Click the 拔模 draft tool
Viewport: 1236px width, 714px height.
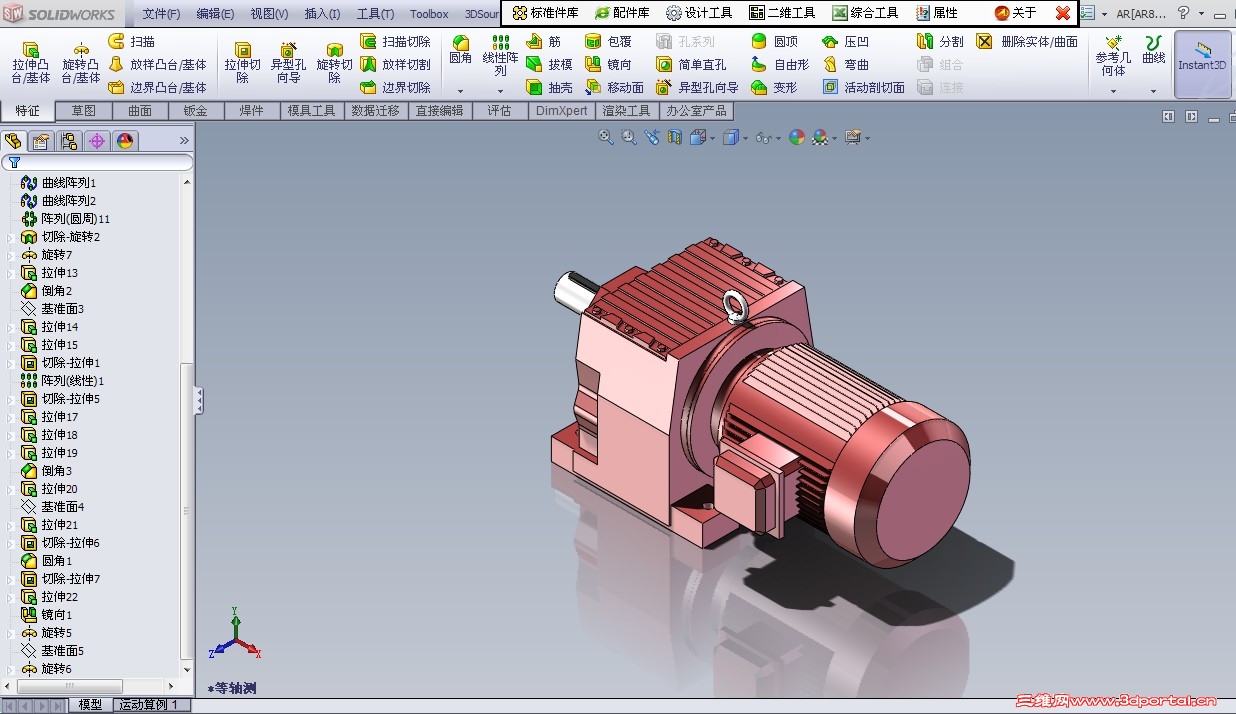tap(550, 65)
